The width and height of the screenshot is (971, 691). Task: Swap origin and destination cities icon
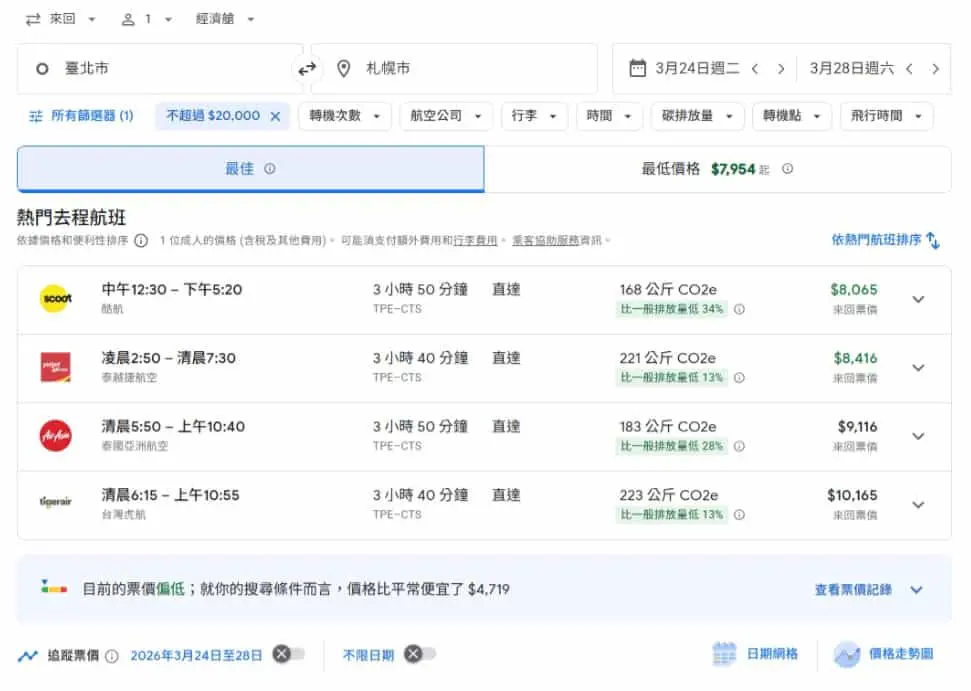pos(307,68)
